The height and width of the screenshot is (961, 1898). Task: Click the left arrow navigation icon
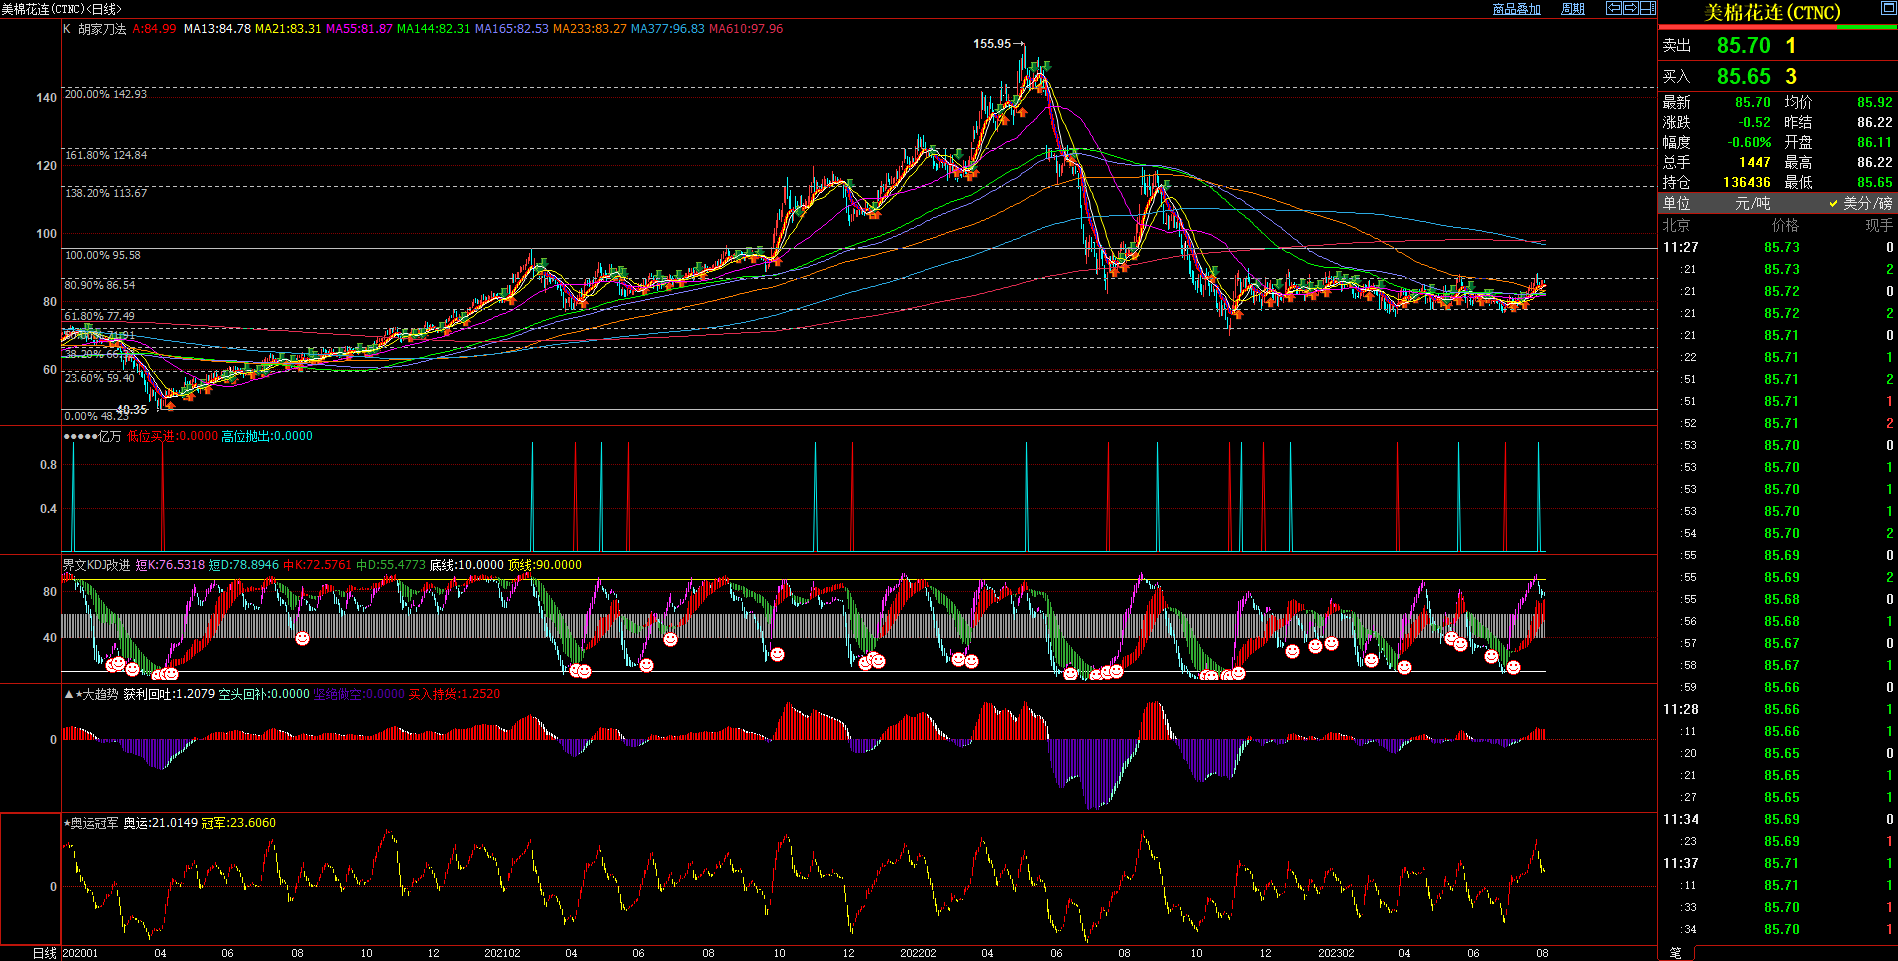1613,8
